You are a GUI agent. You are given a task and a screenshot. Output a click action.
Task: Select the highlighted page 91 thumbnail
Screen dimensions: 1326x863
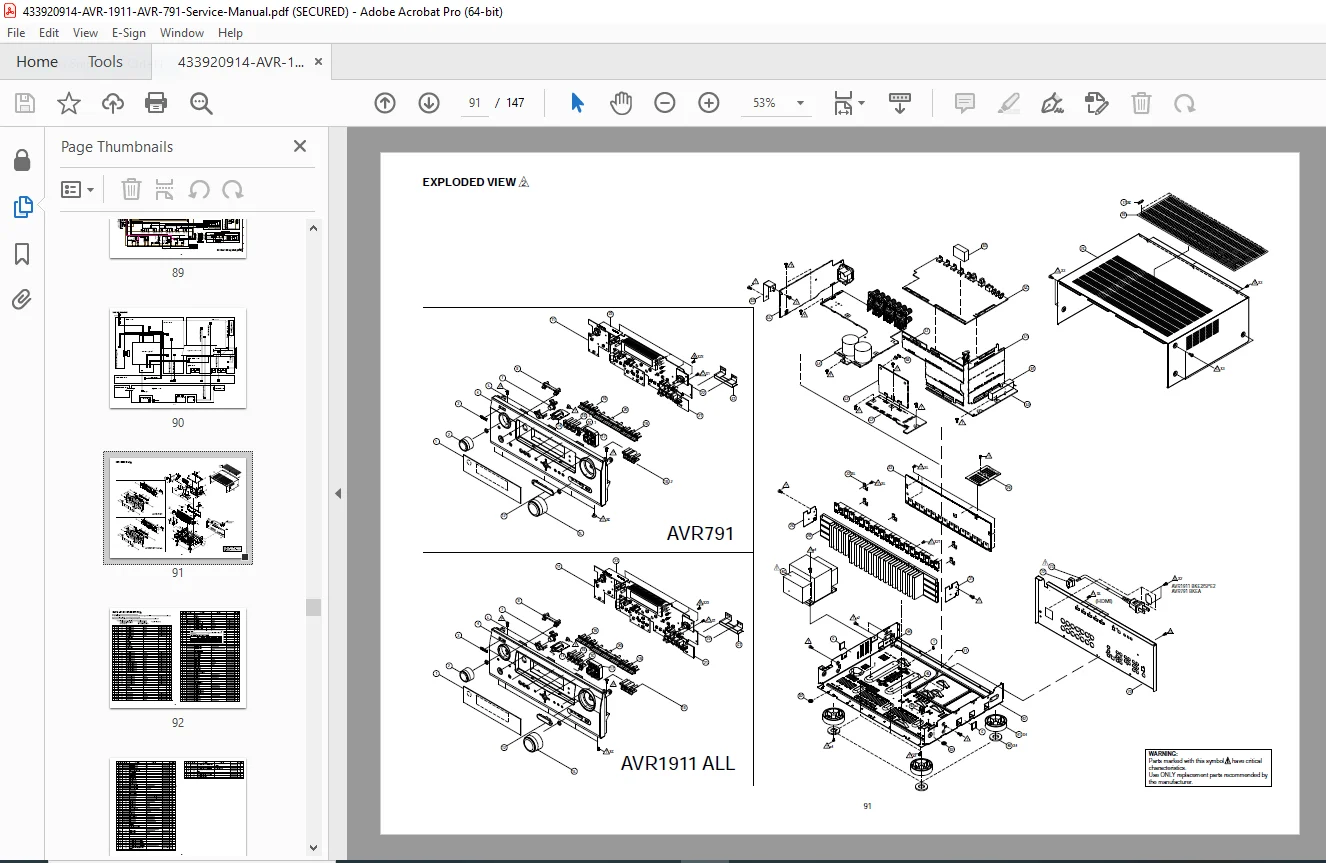point(178,508)
